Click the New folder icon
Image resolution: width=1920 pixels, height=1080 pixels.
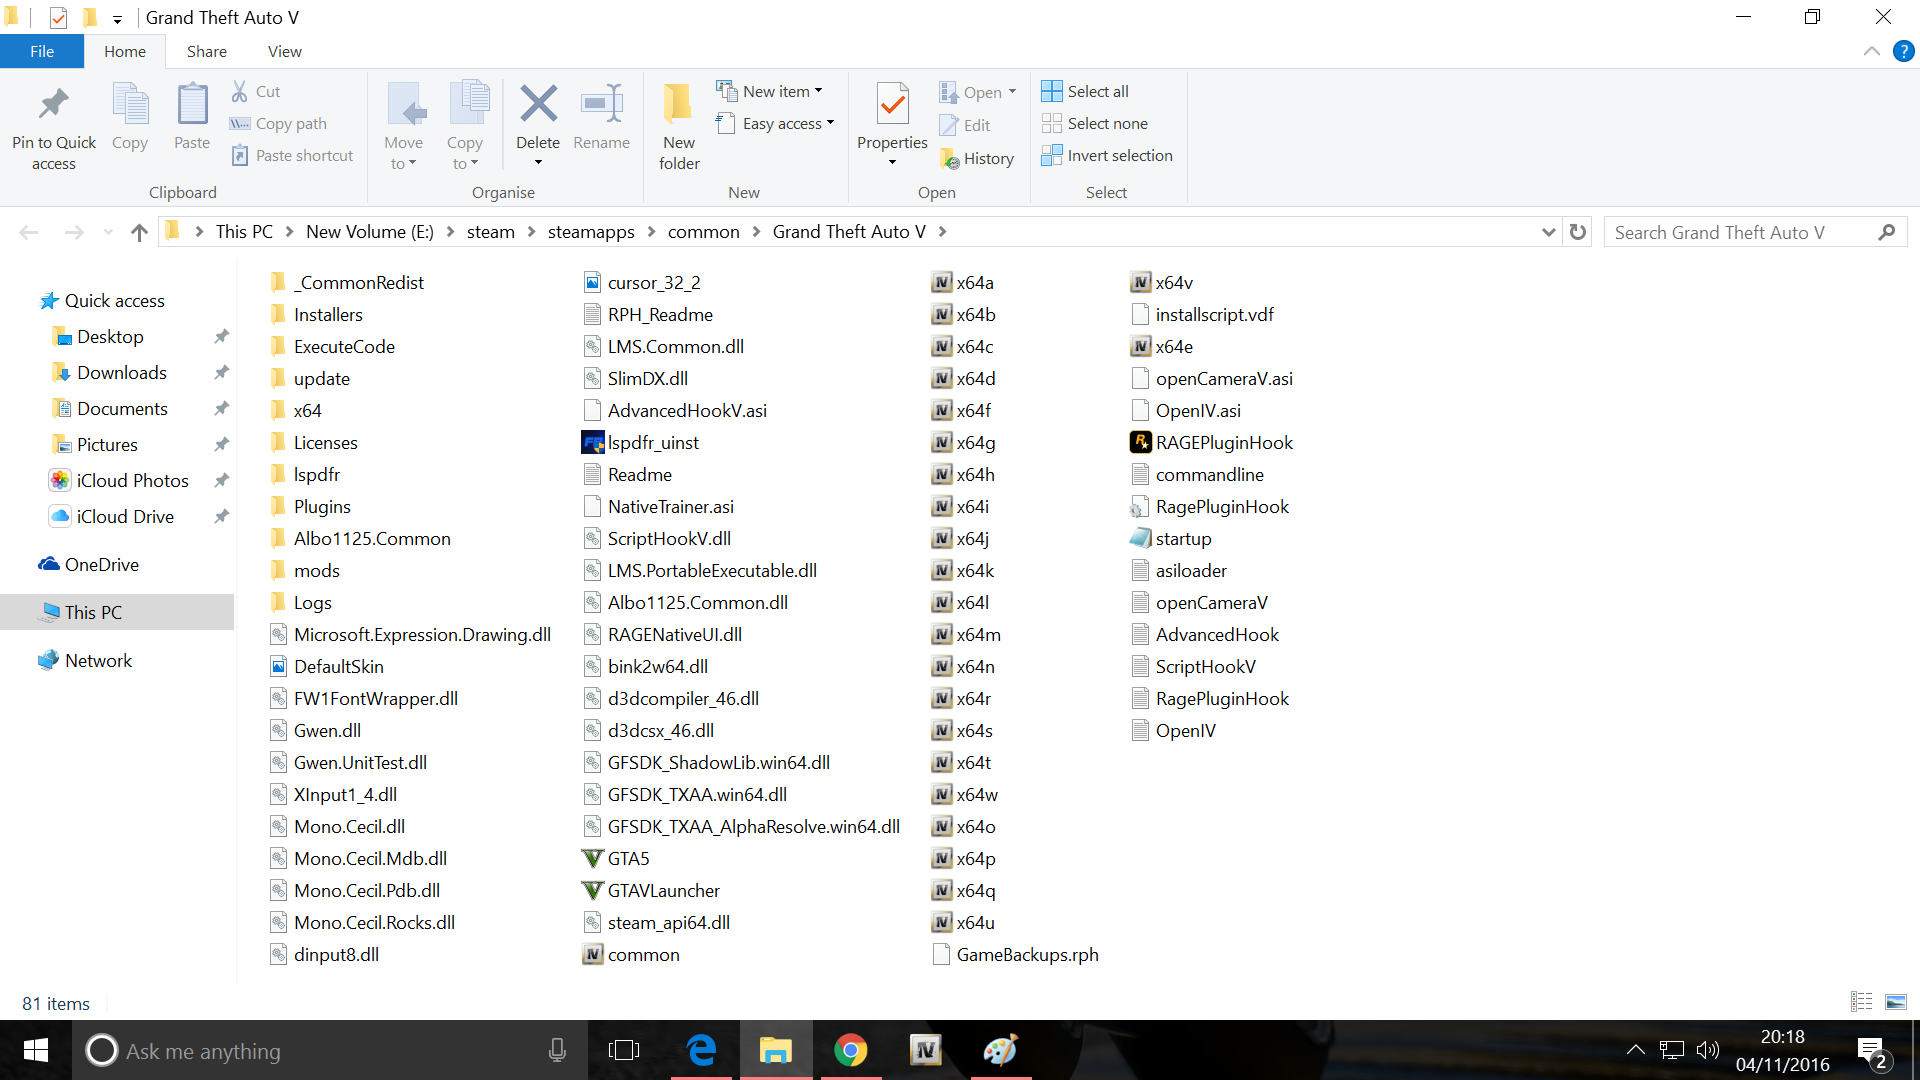(678, 104)
